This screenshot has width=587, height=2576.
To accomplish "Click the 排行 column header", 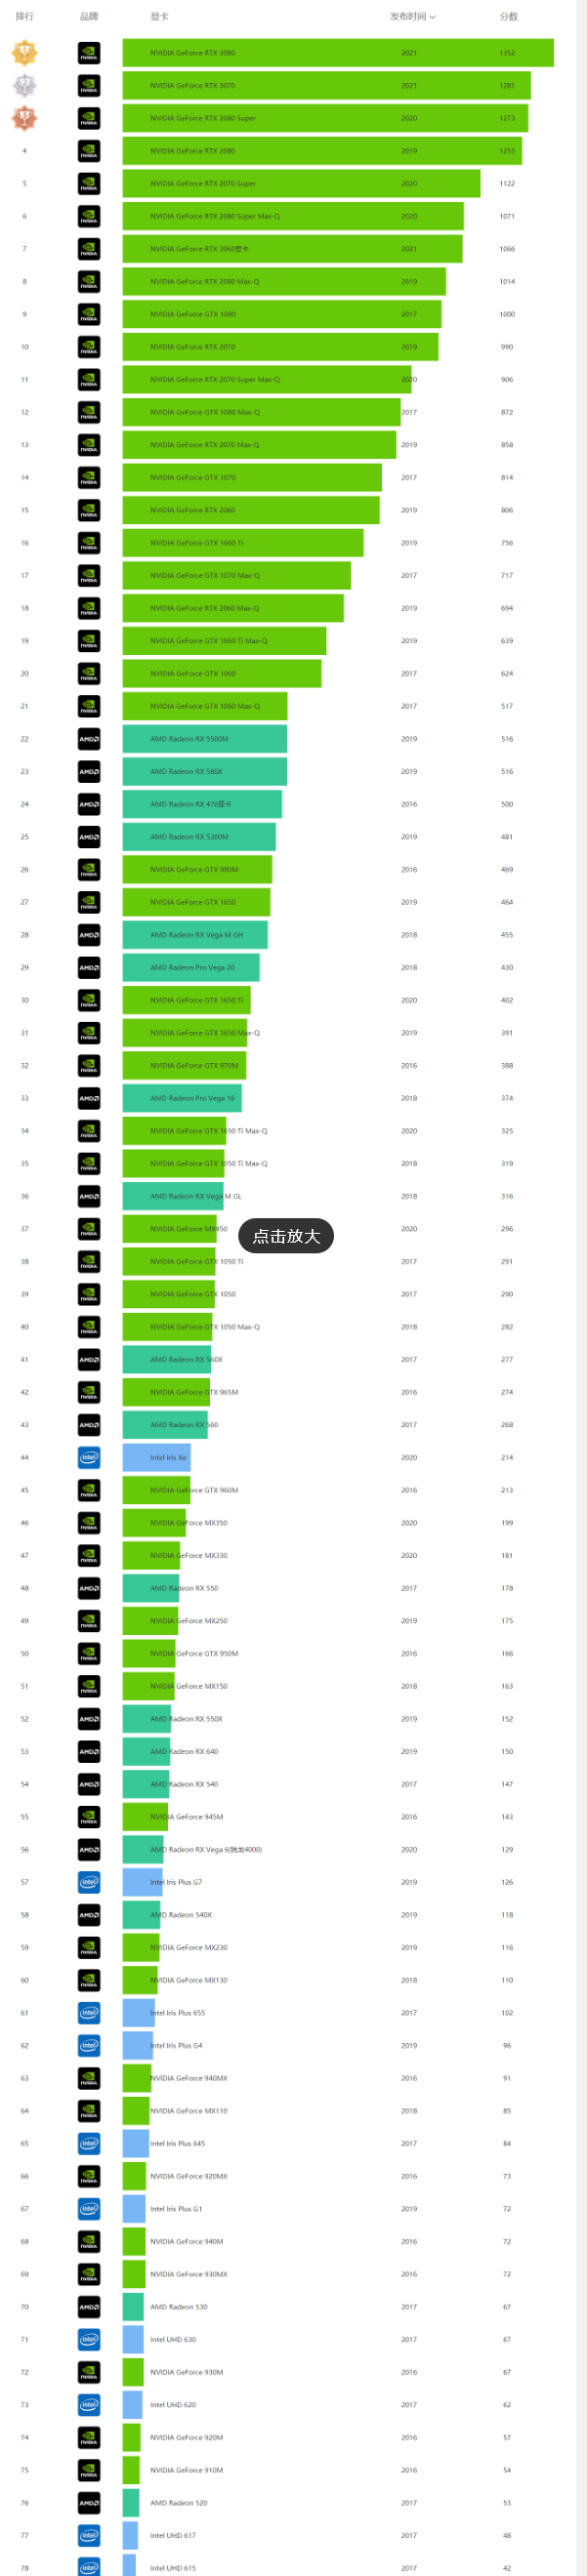I will (24, 16).
